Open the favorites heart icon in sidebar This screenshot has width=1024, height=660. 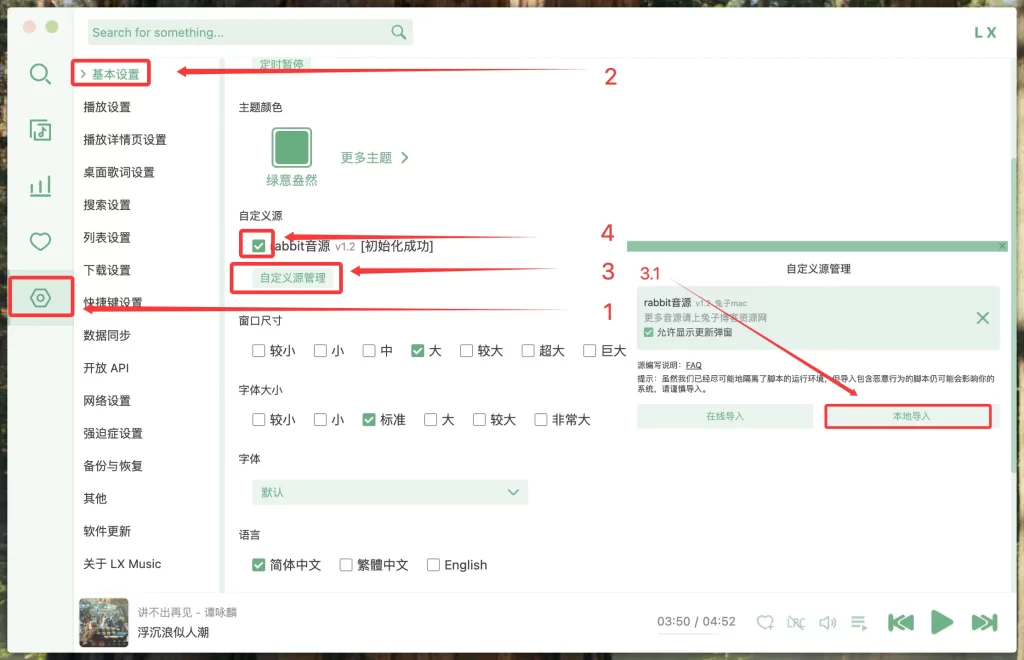tap(40, 241)
